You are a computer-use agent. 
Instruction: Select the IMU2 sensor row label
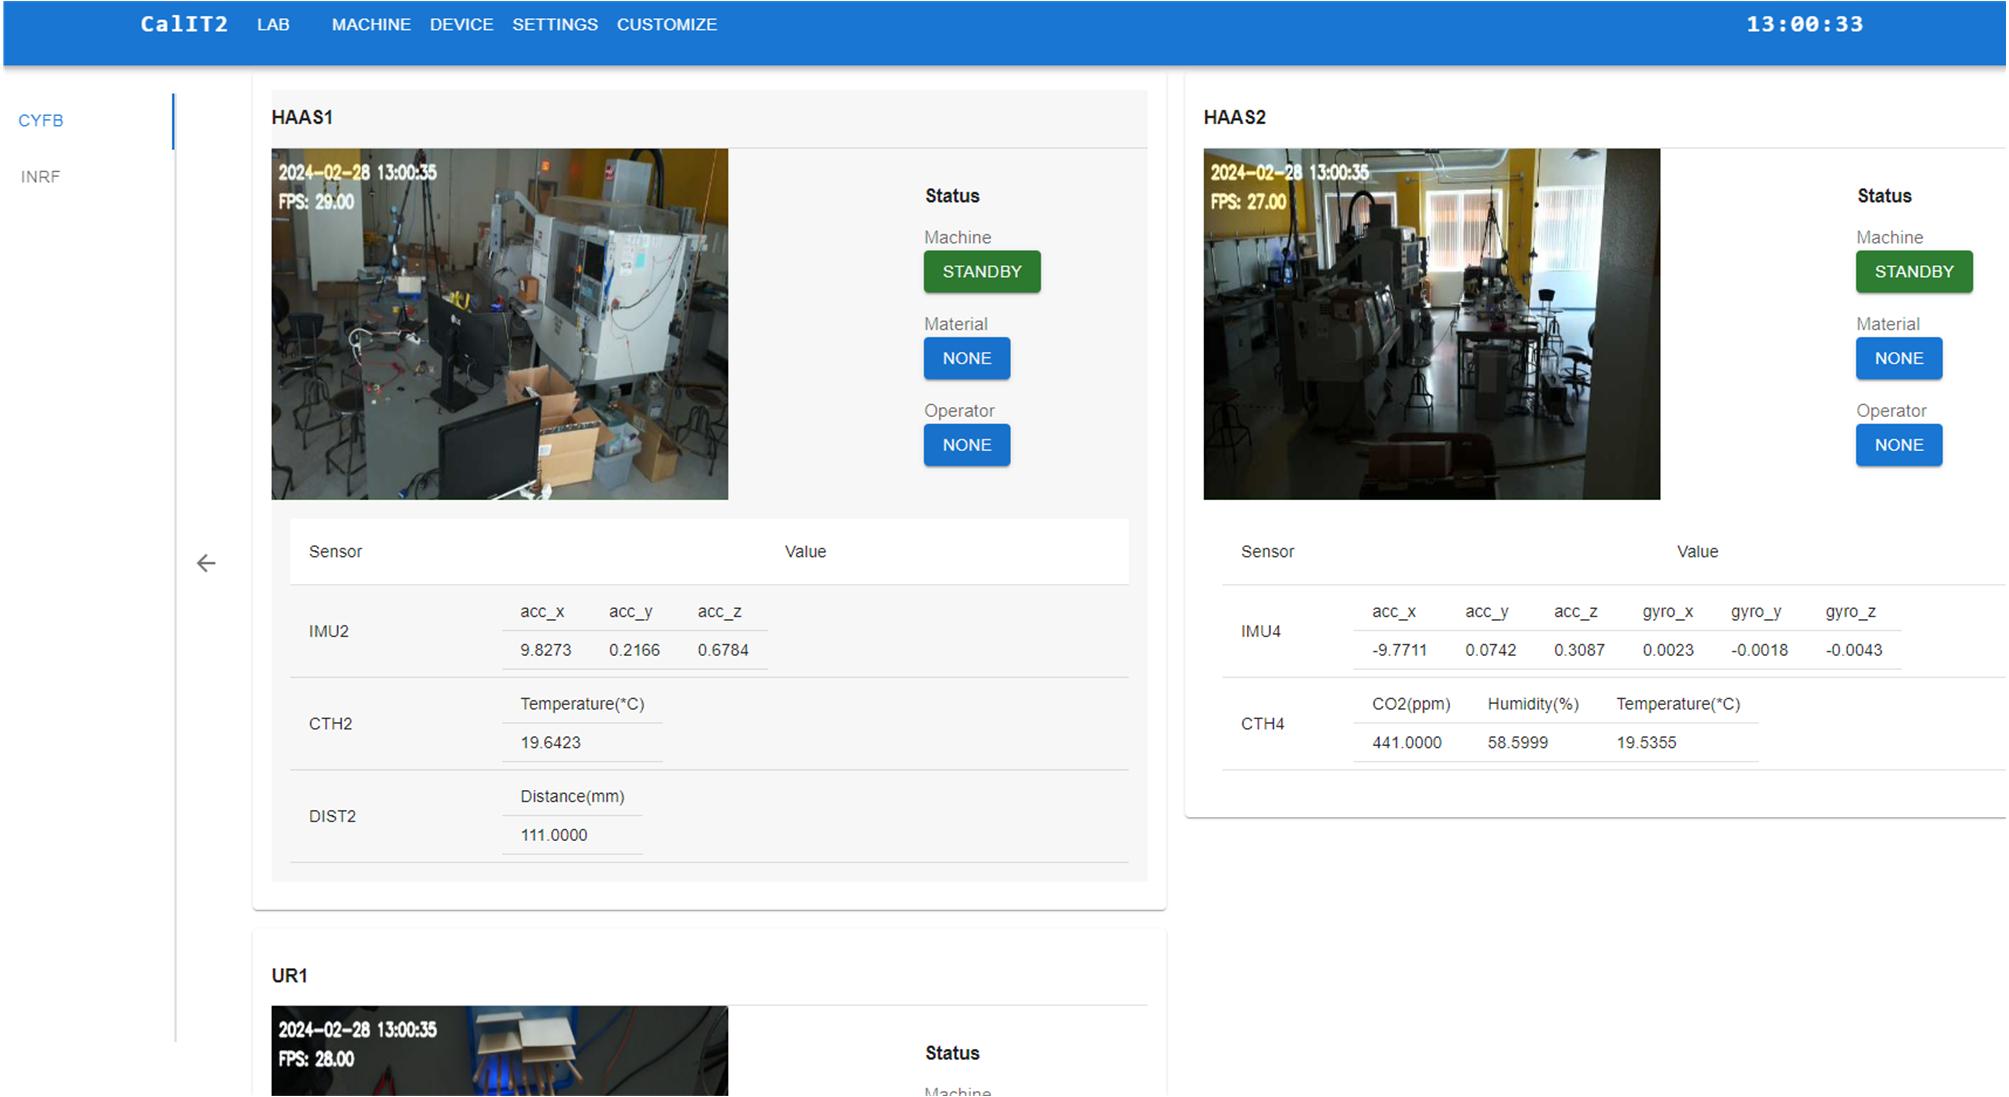(x=329, y=632)
